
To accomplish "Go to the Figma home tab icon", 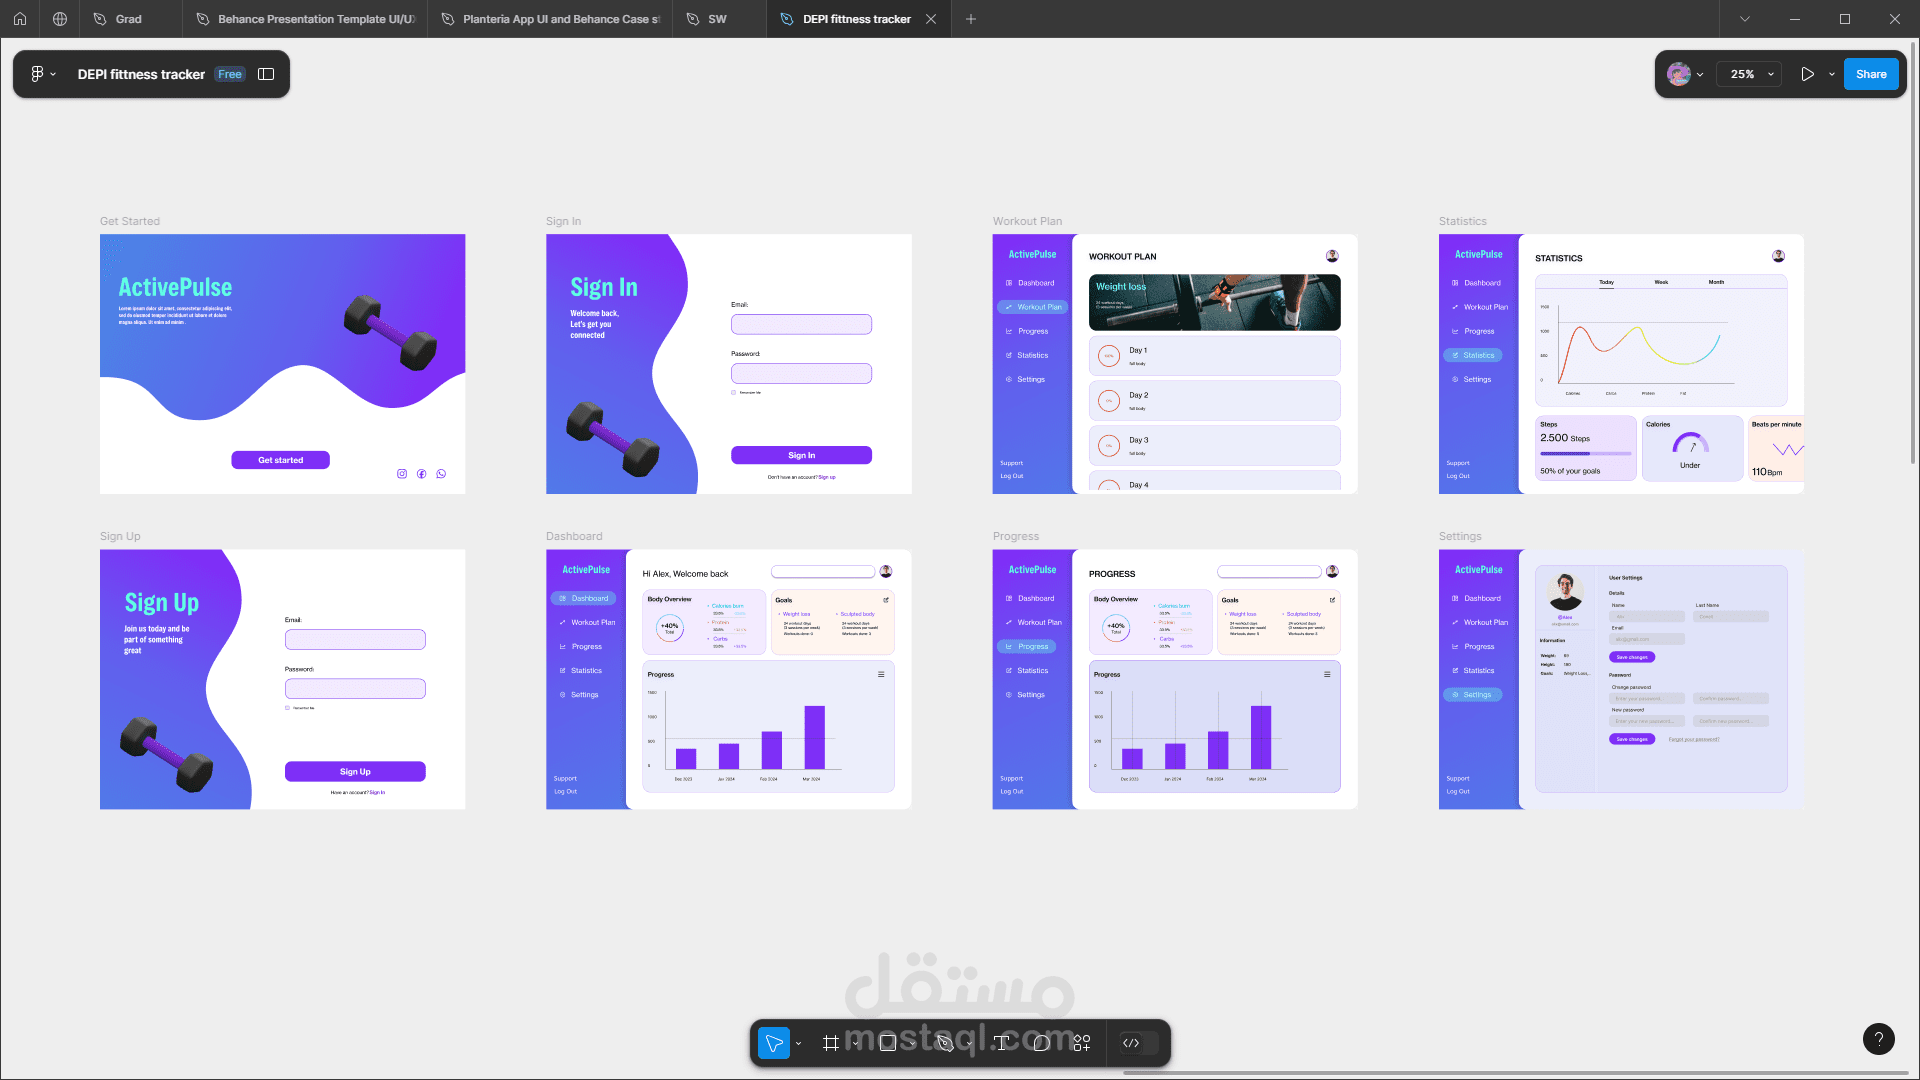I will (20, 19).
